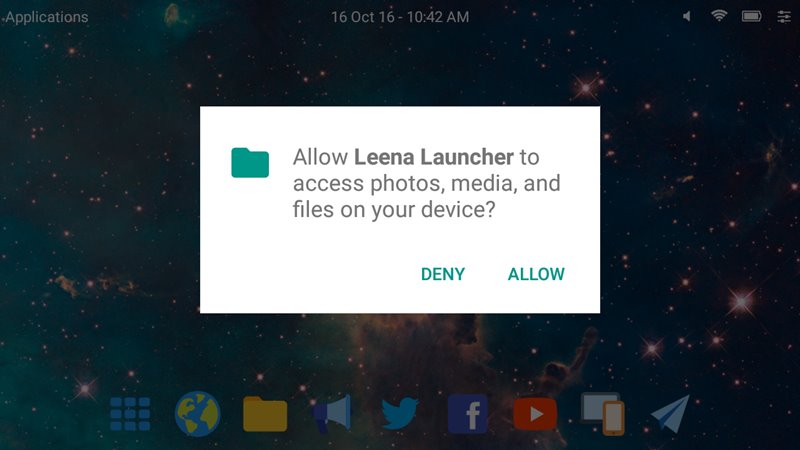Screen dimensions: 800x450
Task: Open the Applications menu
Action: point(47,17)
